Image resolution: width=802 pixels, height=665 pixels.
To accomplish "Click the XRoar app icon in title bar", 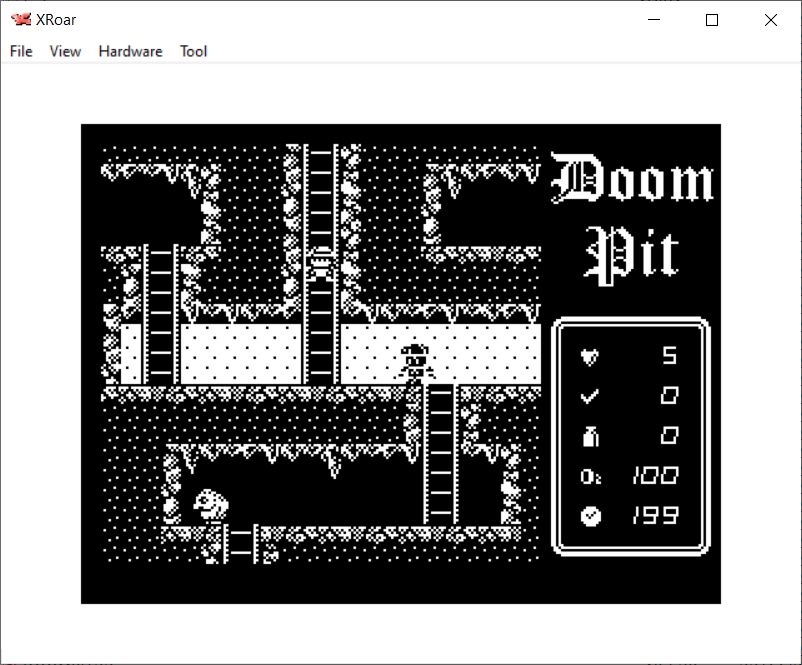I will point(20,20).
